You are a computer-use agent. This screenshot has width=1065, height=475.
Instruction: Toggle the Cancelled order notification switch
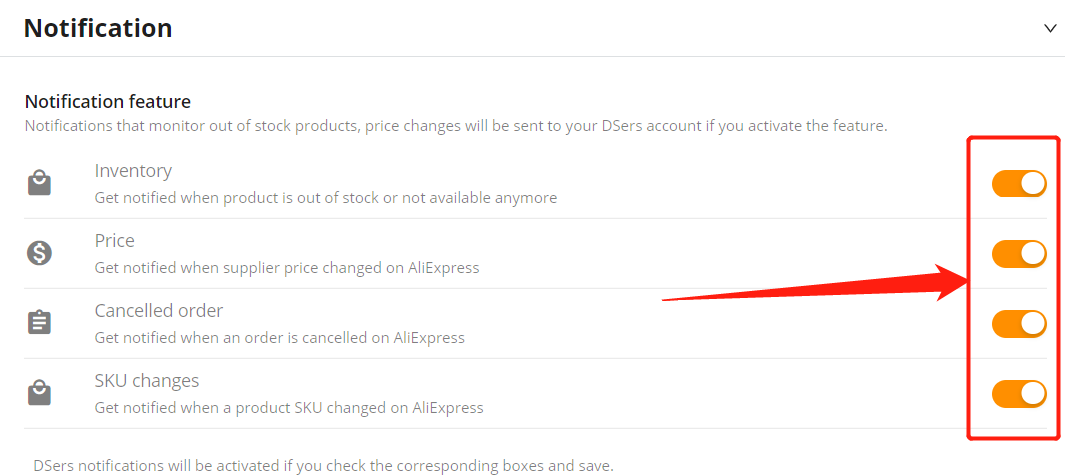(x=1019, y=323)
